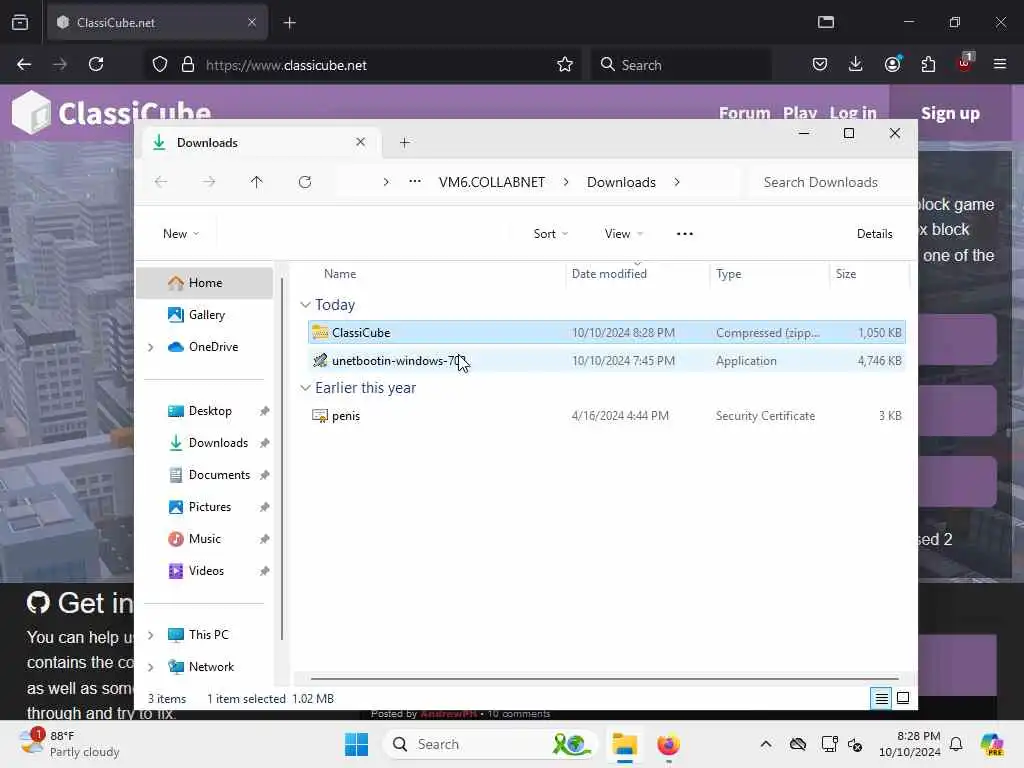Open File Explorer from the taskbar
Viewport: 1024px width, 768px height.
tap(624, 744)
